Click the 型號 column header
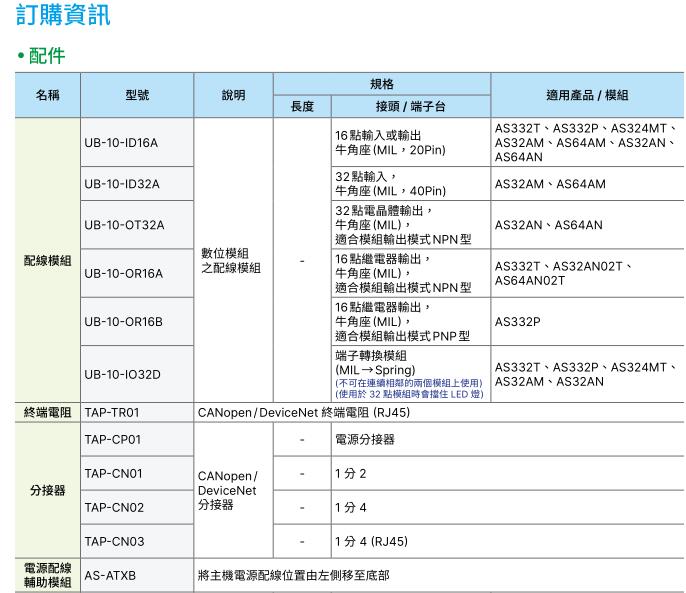 coord(137,95)
